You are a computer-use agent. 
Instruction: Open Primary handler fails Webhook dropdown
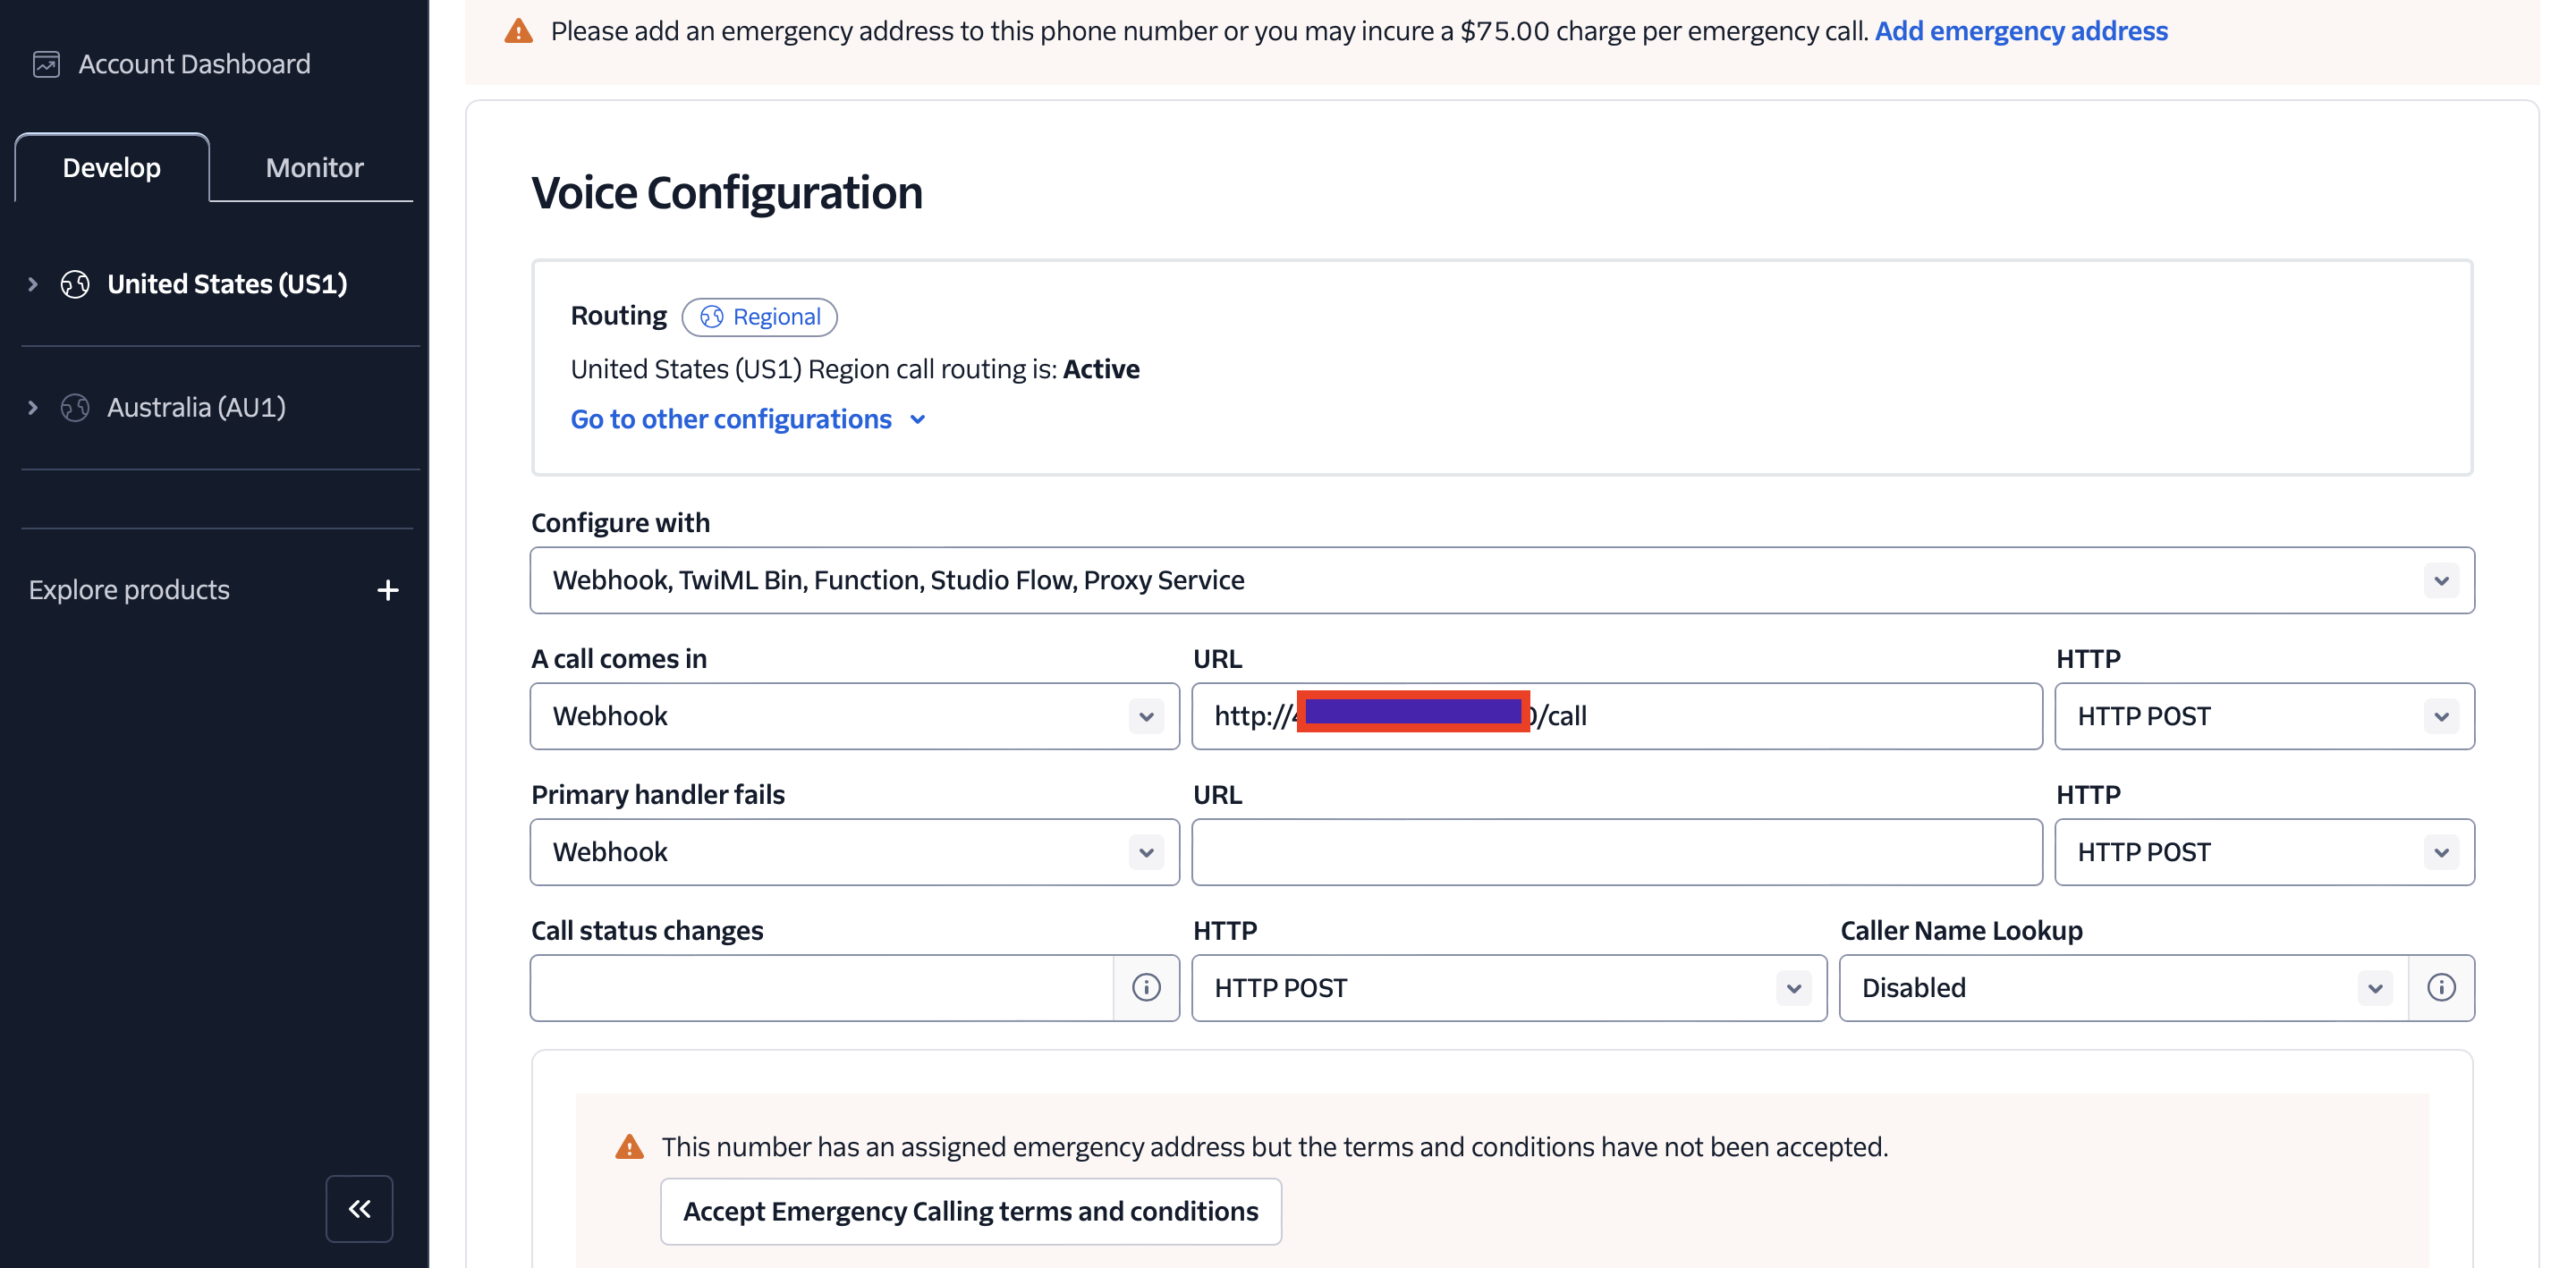click(854, 852)
